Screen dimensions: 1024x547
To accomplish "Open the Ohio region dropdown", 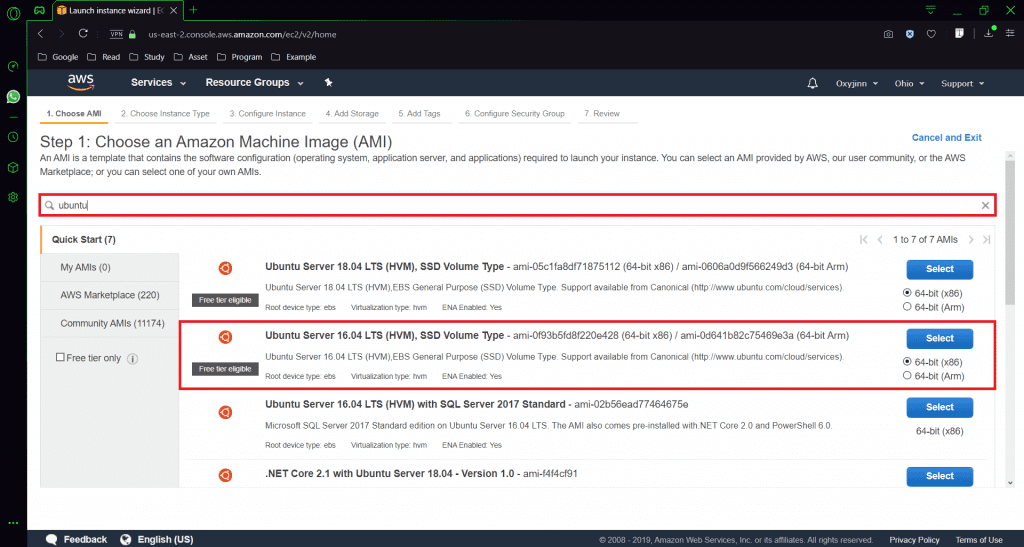I will click(x=910, y=84).
